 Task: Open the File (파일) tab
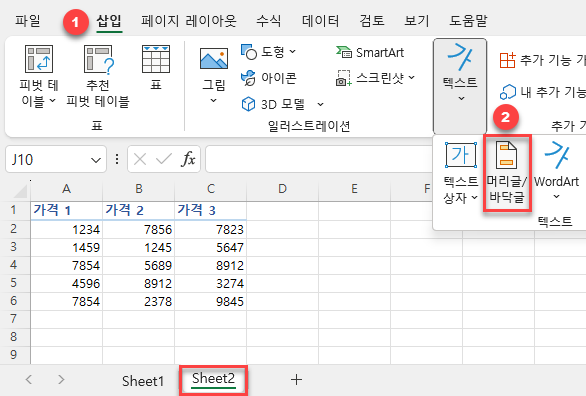click(28, 20)
